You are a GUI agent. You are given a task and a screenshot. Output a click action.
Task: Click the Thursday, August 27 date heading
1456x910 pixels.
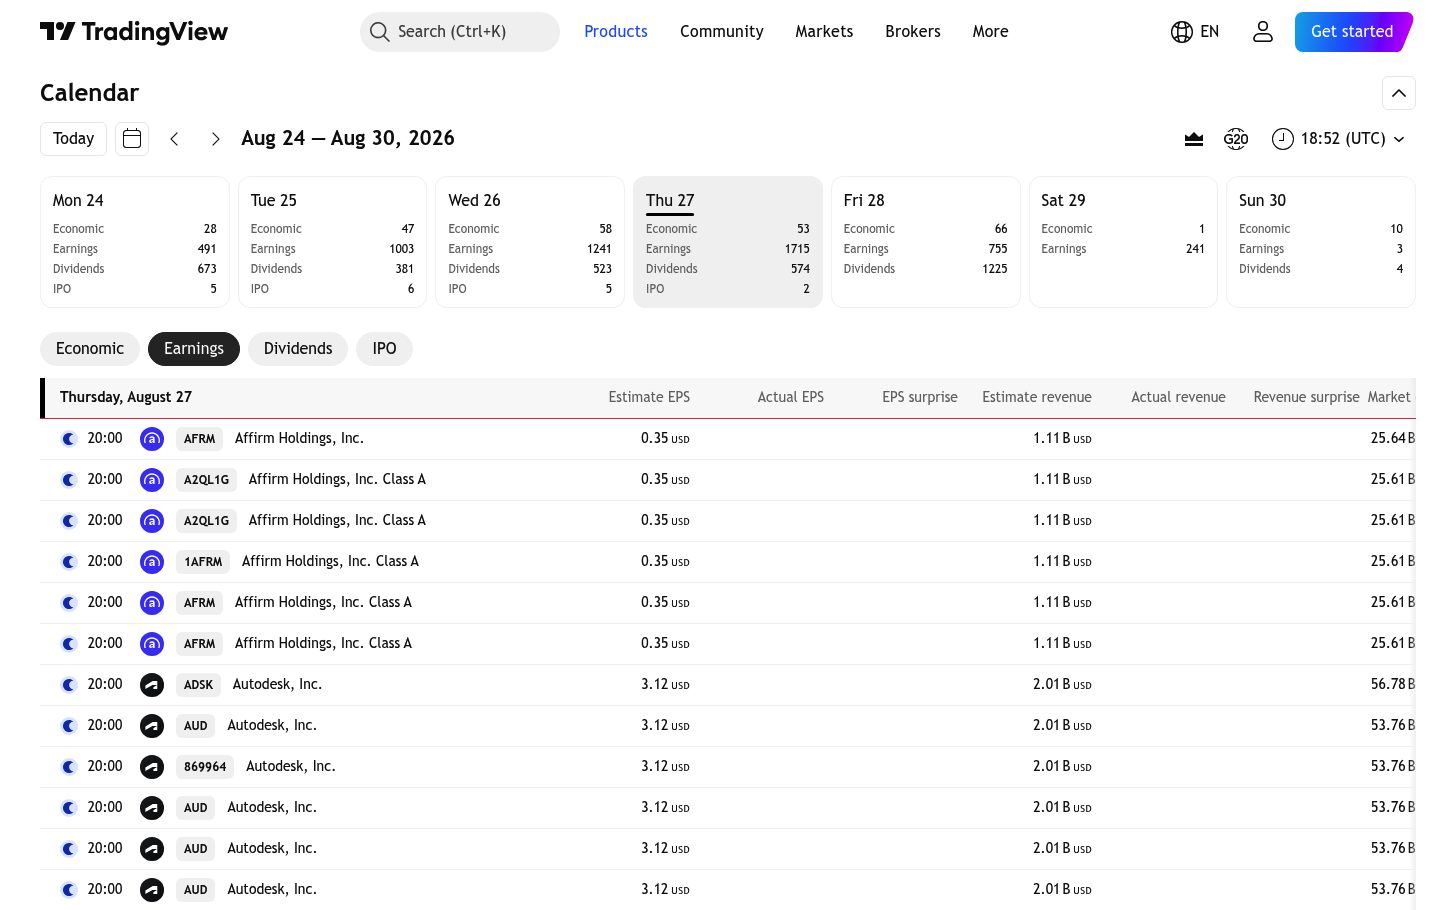pos(126,397)
